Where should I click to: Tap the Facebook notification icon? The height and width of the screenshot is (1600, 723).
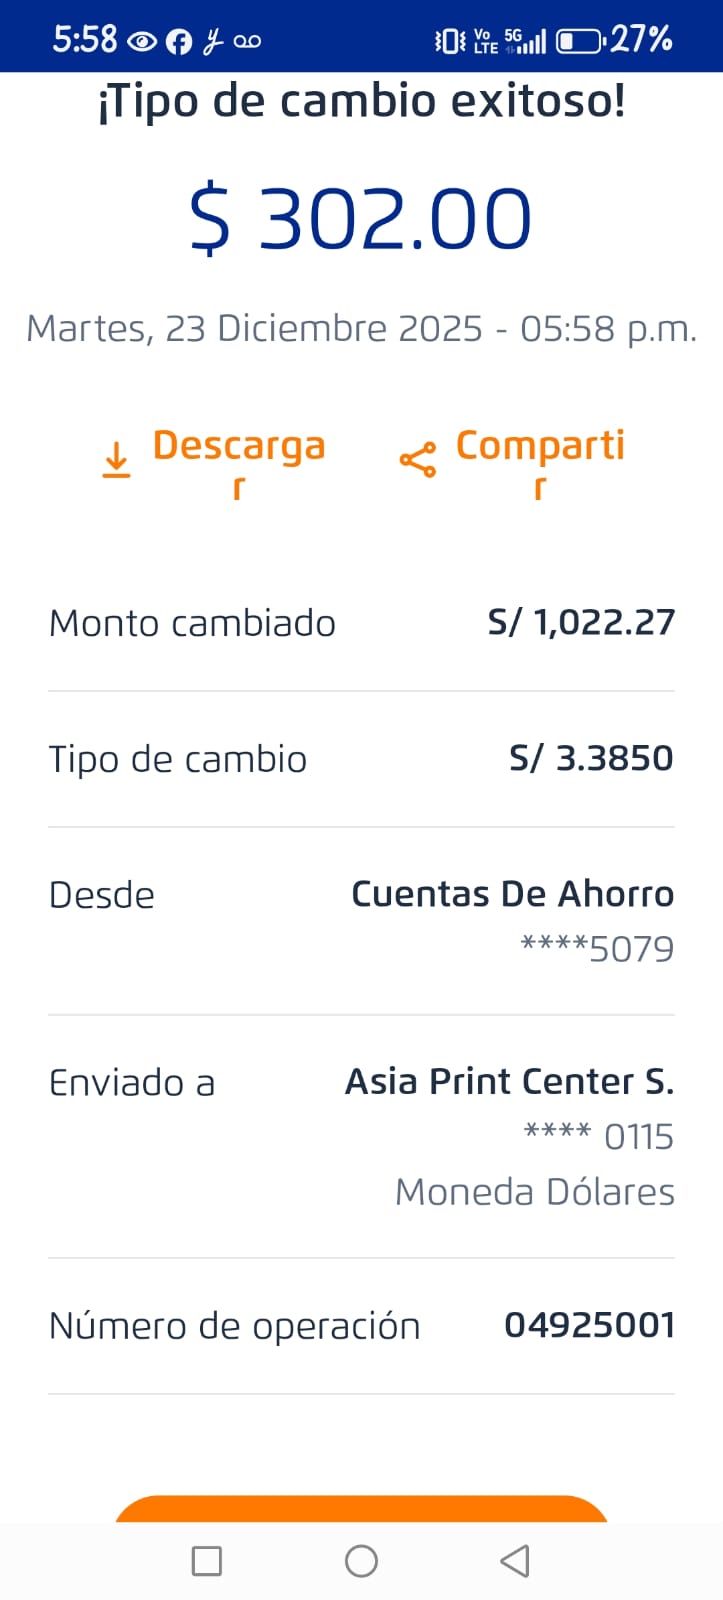(x=179, y=41)
